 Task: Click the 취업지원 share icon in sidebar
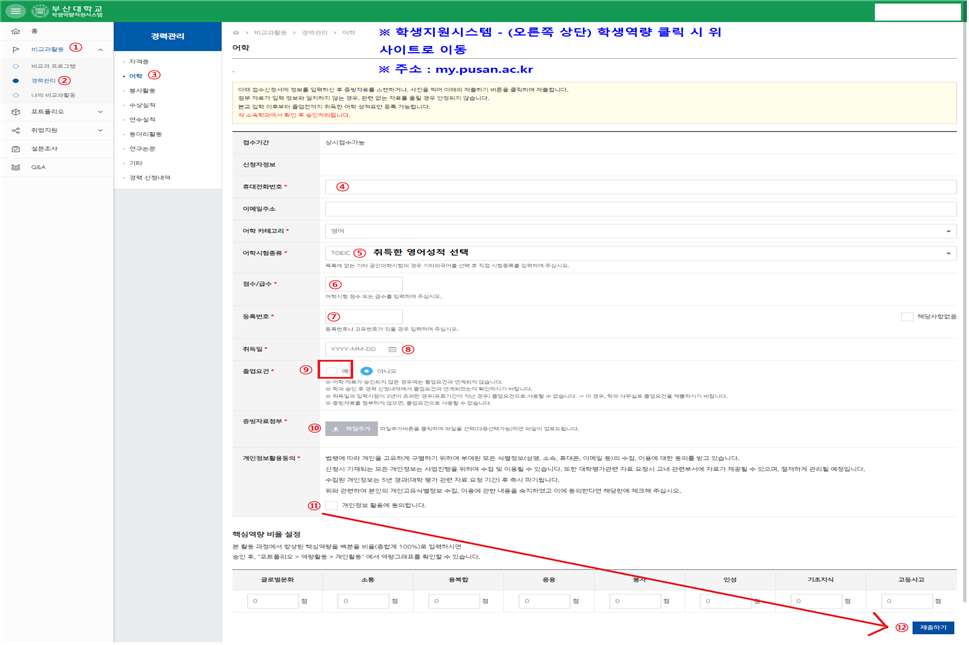(15, 131)
